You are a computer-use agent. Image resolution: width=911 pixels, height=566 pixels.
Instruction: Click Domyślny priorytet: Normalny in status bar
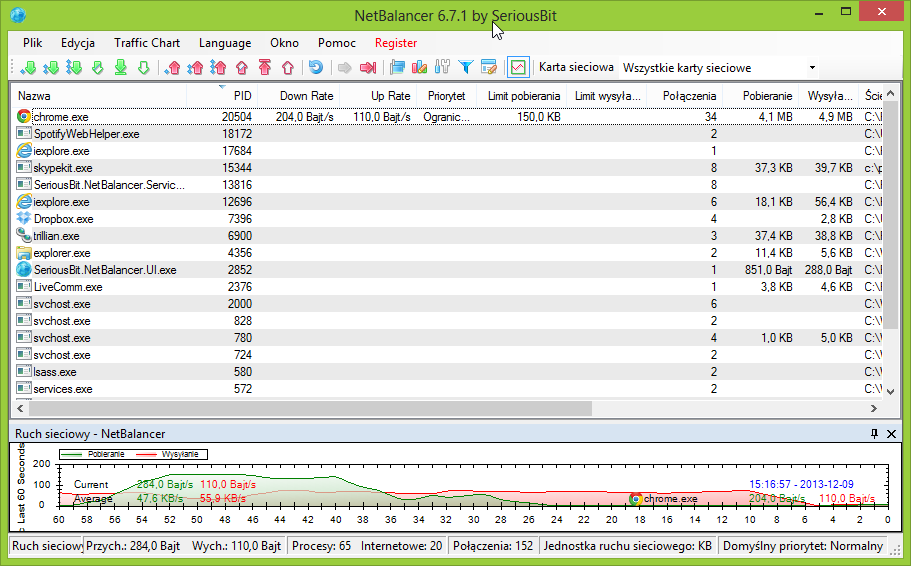click(x=802, y=546)
